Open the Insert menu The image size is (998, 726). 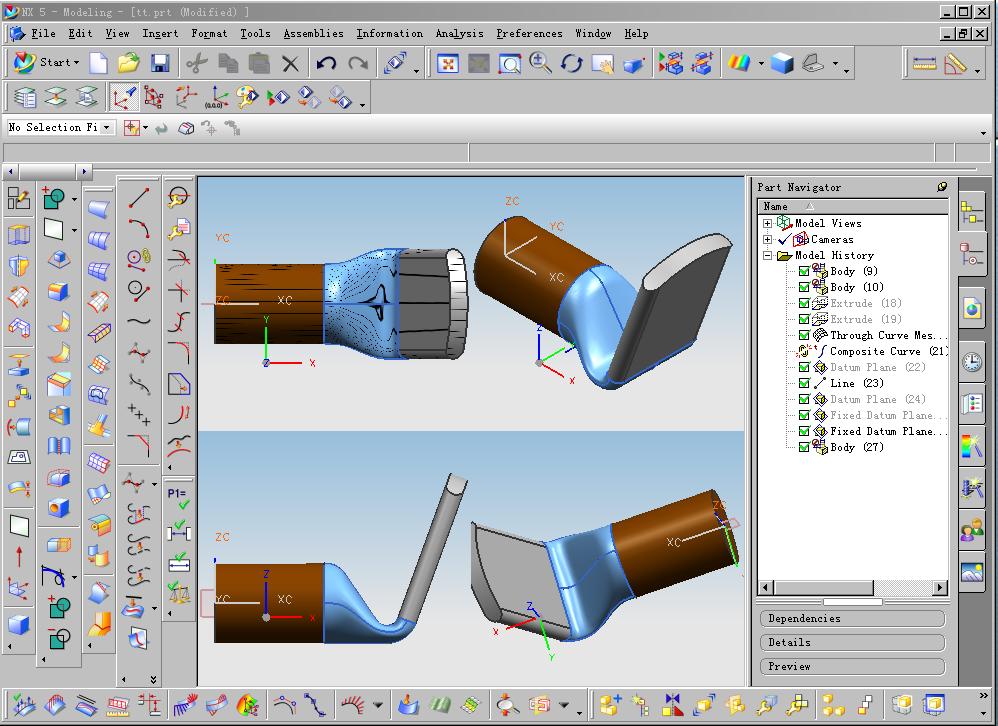click(x=160, y=33)
